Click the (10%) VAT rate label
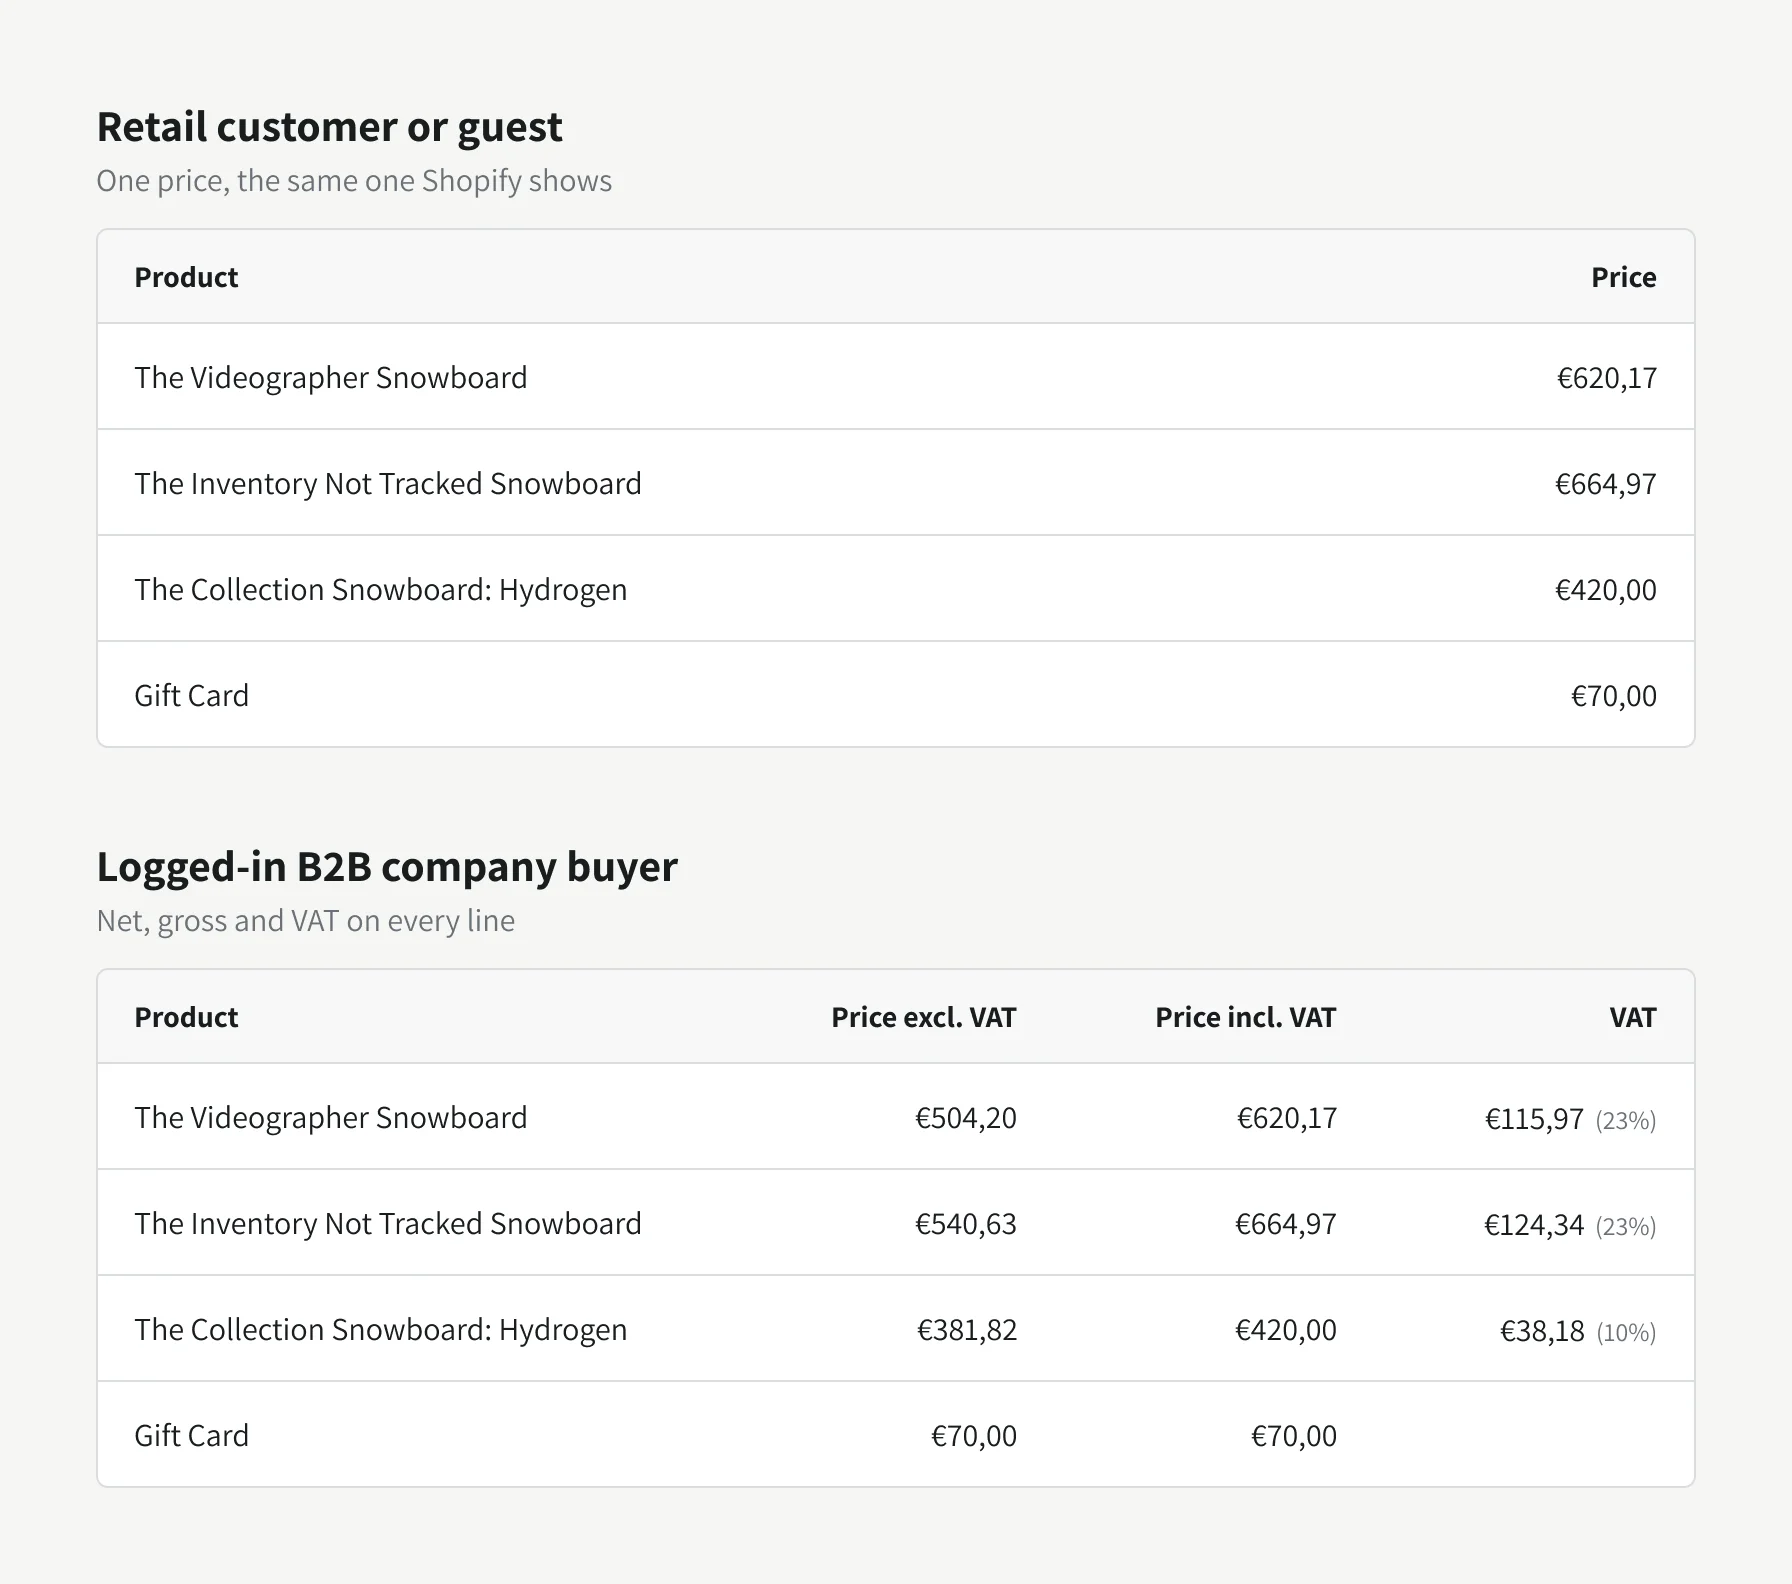 pyautogui.click(x=1626, y=1332)
